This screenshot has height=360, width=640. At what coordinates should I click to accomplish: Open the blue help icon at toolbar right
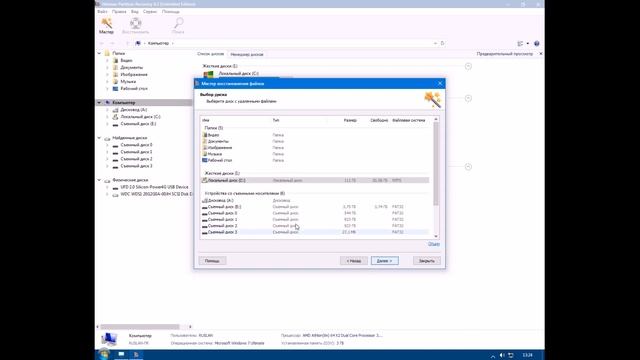(537, 43)
